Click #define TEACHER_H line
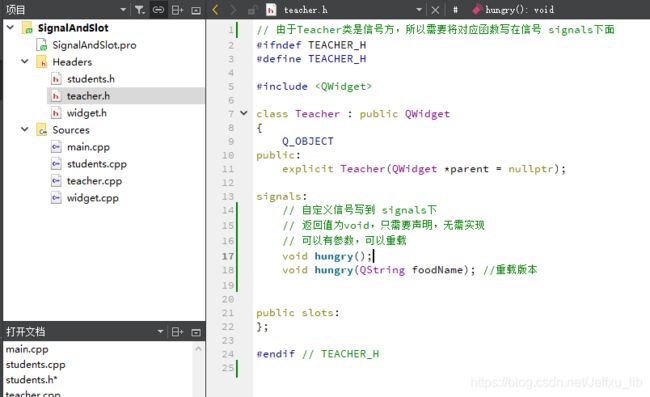650x397 pixels. (x=311, y=59)
